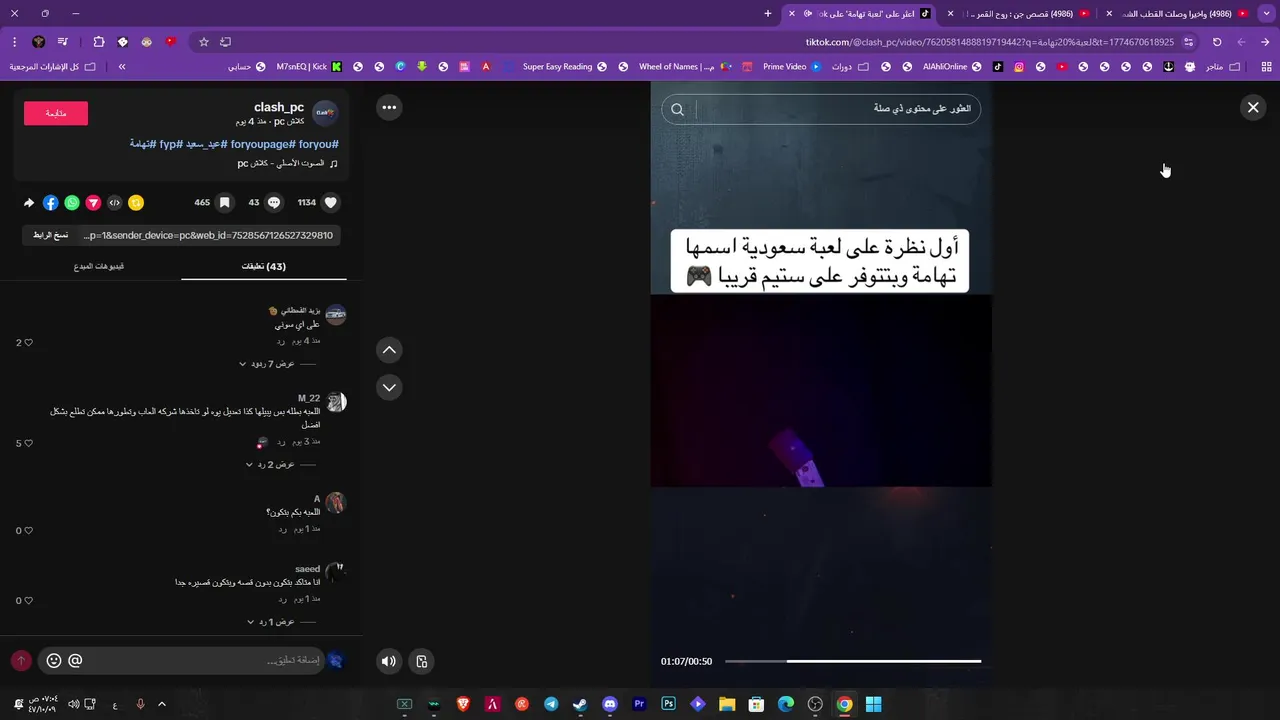Click the floating player icon beside the volume
Viewport: 1280px width, 720px height.
[422, 661]
